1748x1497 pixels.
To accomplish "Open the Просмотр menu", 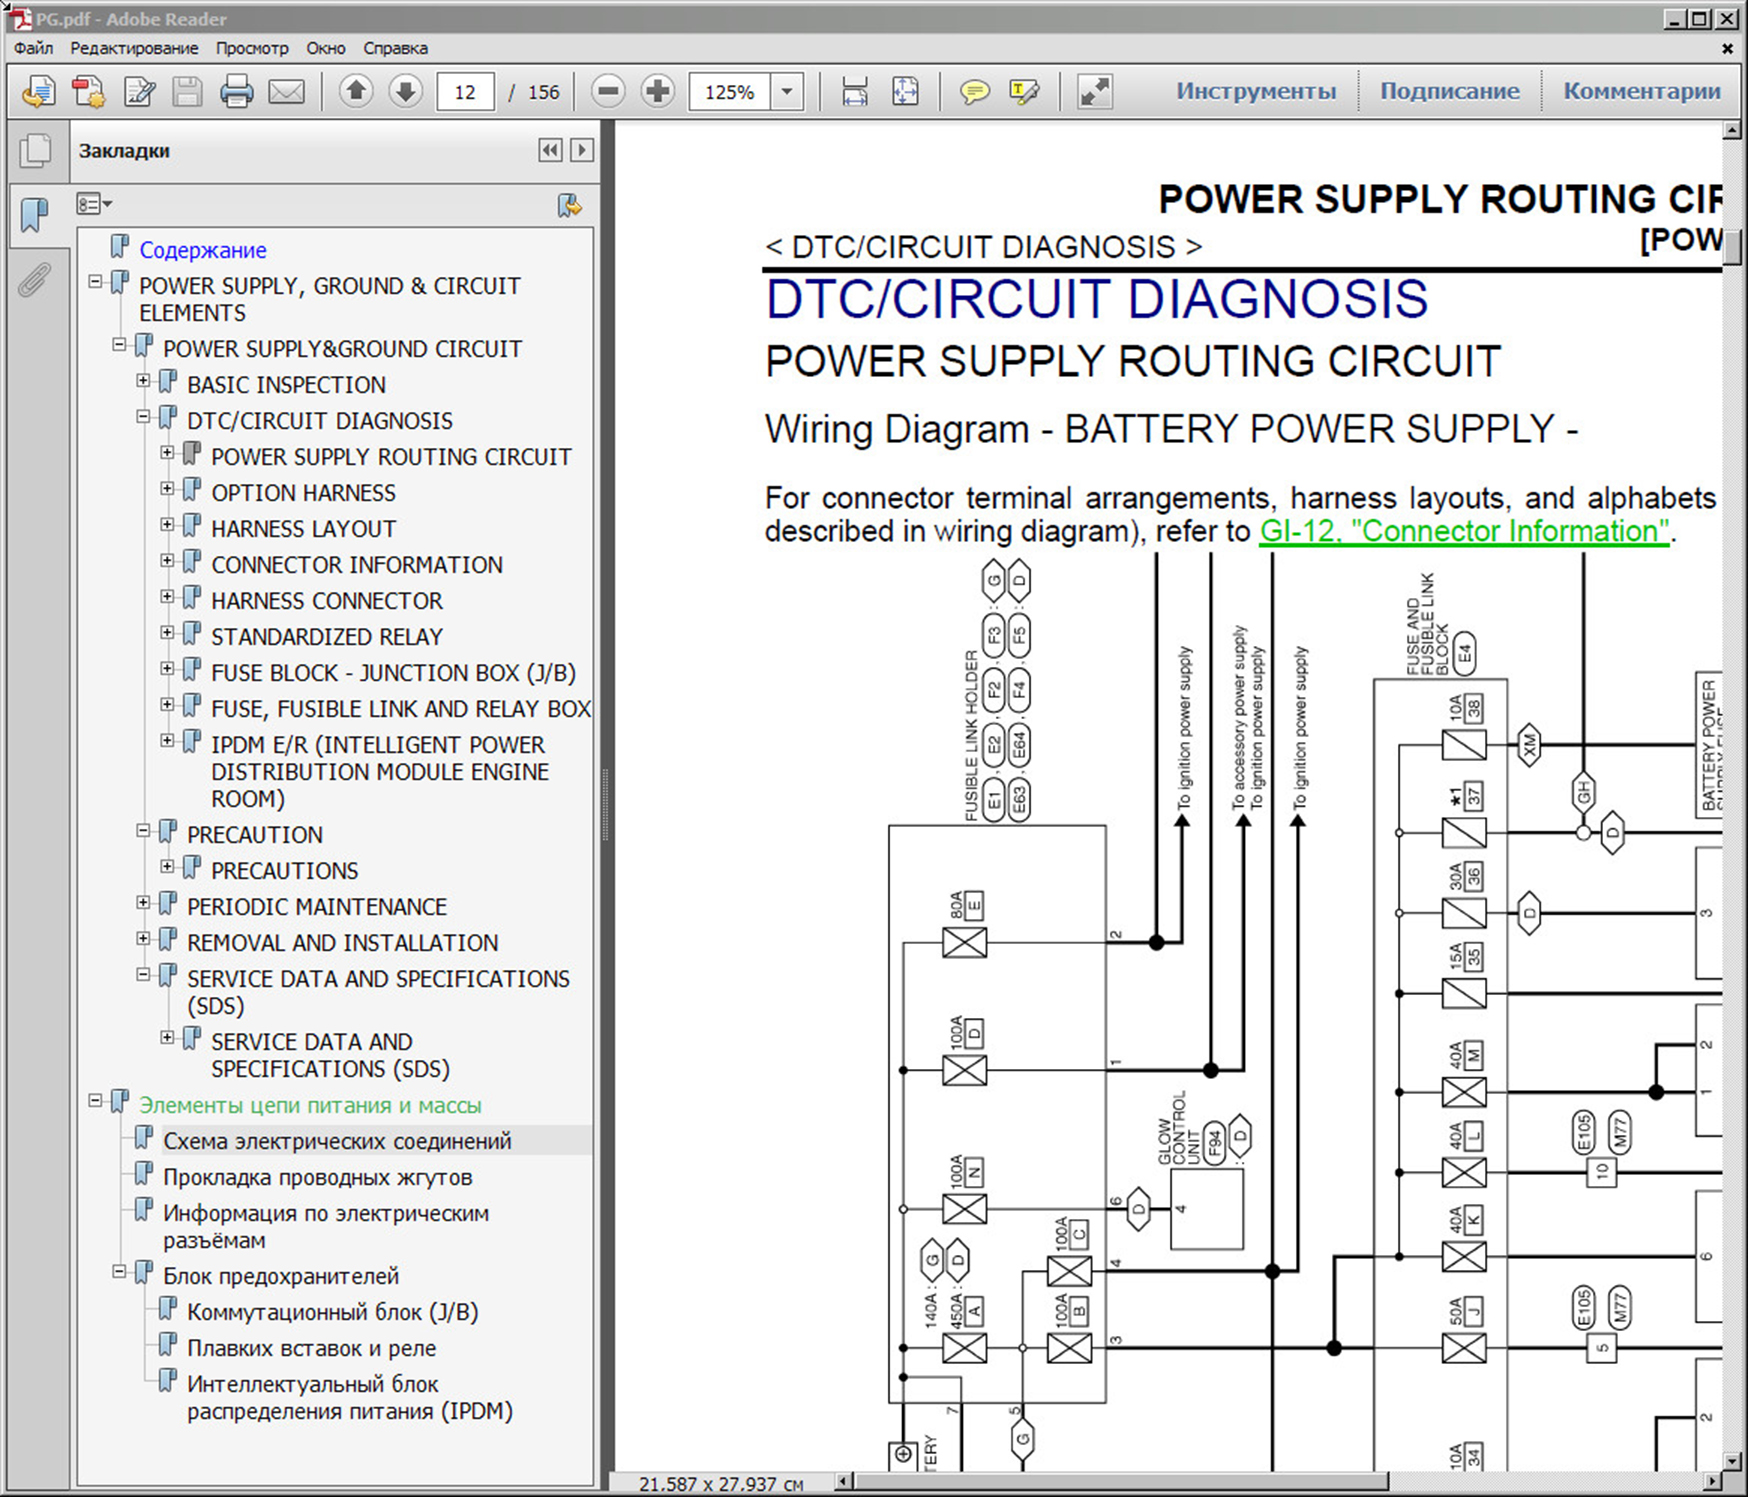I will (252, 48).
